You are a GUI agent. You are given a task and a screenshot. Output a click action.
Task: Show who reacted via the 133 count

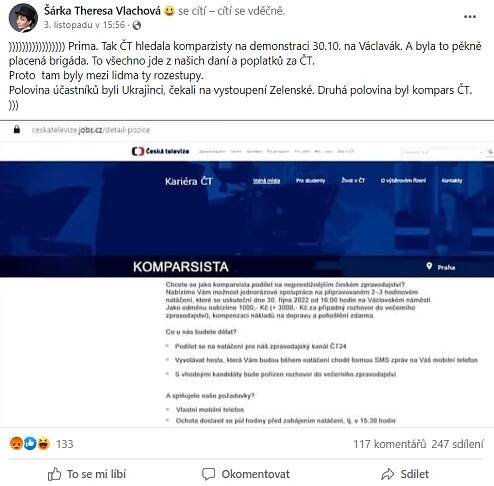(x=64, y=444)
